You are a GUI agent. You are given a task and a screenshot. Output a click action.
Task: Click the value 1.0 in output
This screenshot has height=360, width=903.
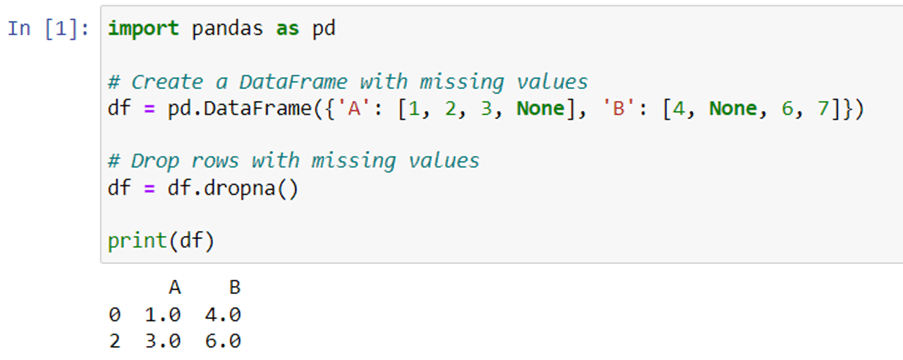(x=162, y=314)
